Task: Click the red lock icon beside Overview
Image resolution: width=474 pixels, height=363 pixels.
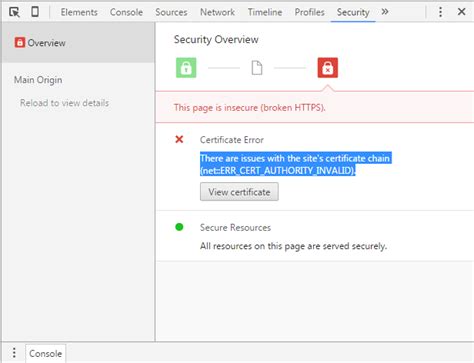Action: pyautogui.click(x=20, y=43)
